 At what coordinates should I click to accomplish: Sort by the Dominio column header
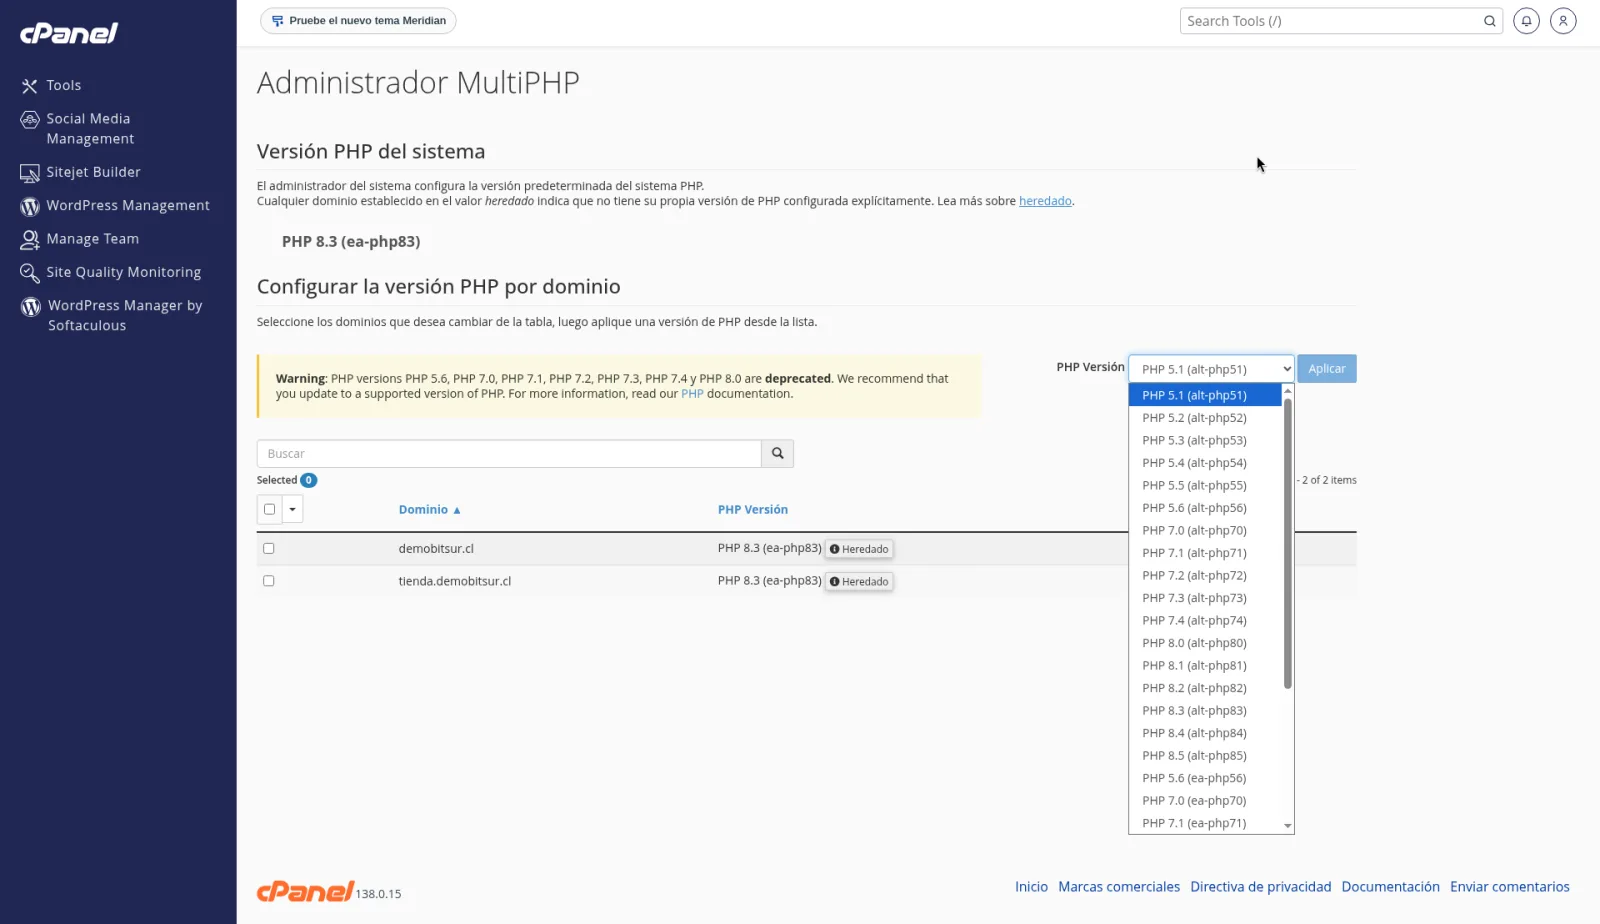pyautogui.click(x=429, y=510)
